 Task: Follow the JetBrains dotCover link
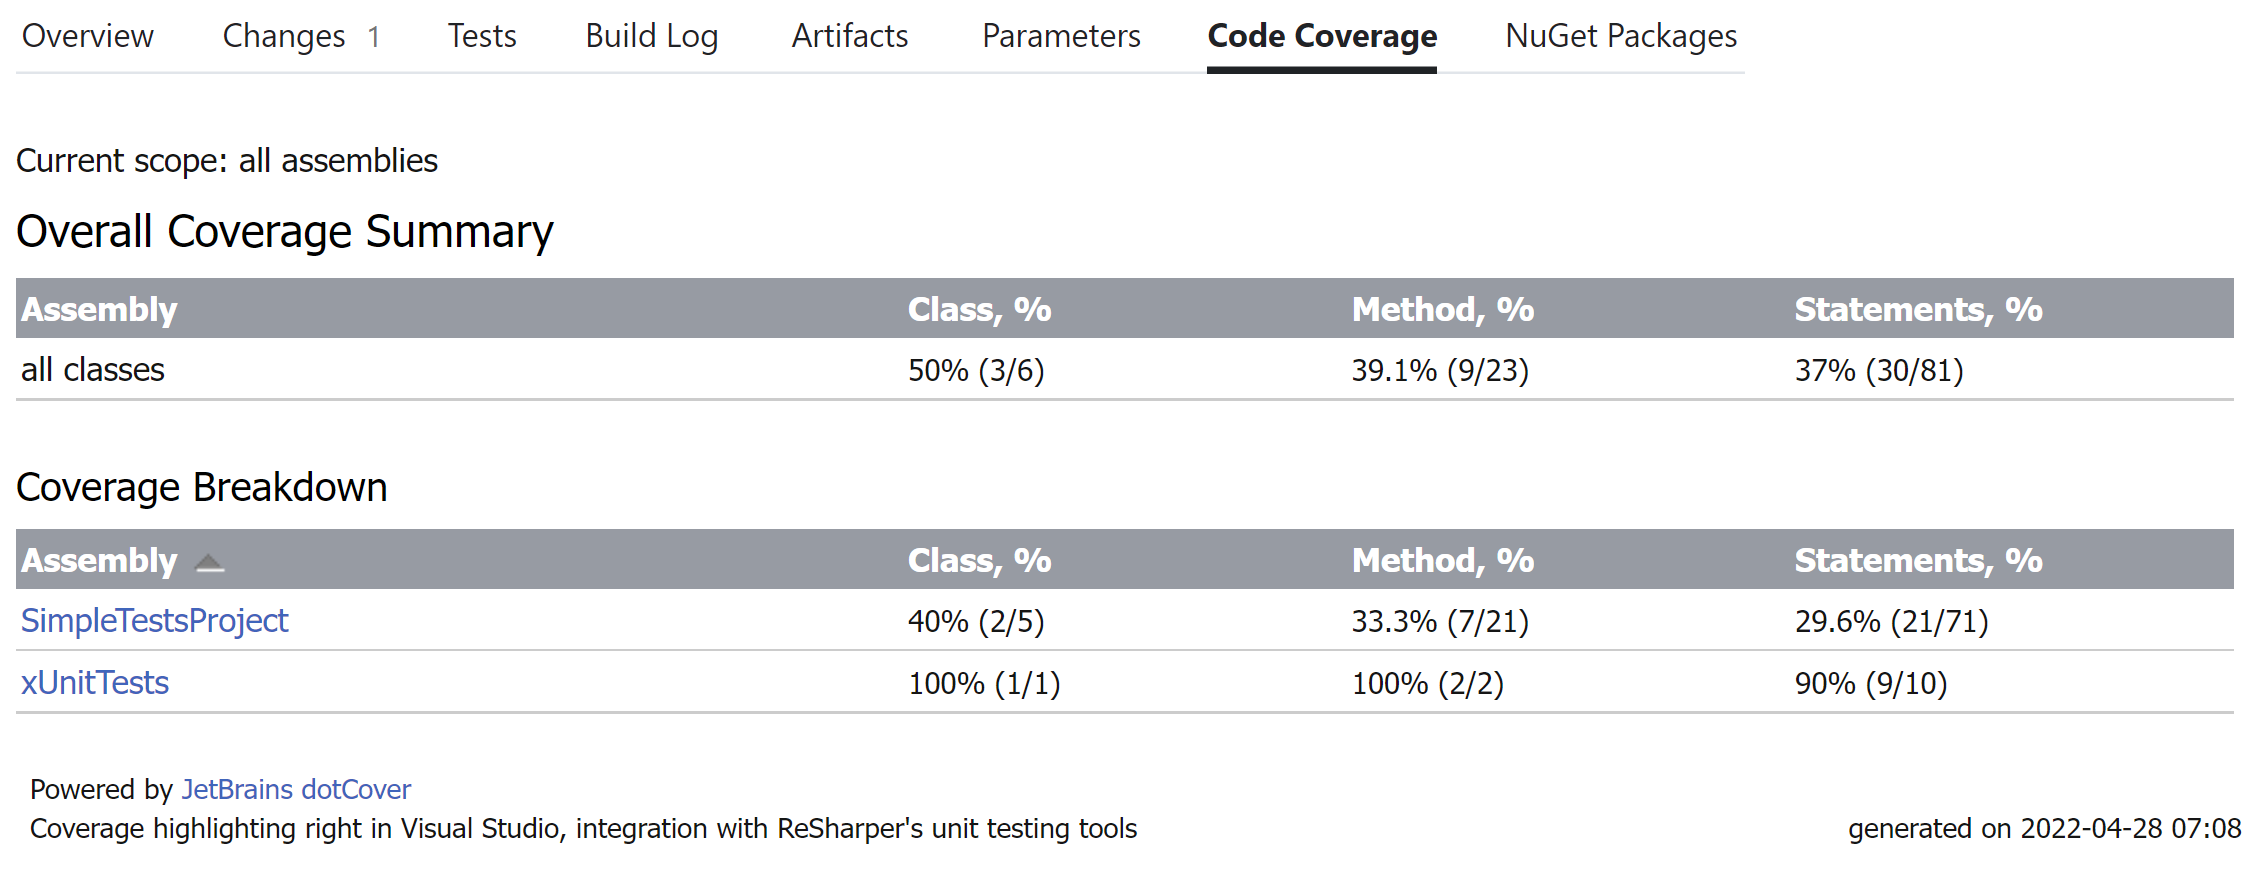coord(296,789)
